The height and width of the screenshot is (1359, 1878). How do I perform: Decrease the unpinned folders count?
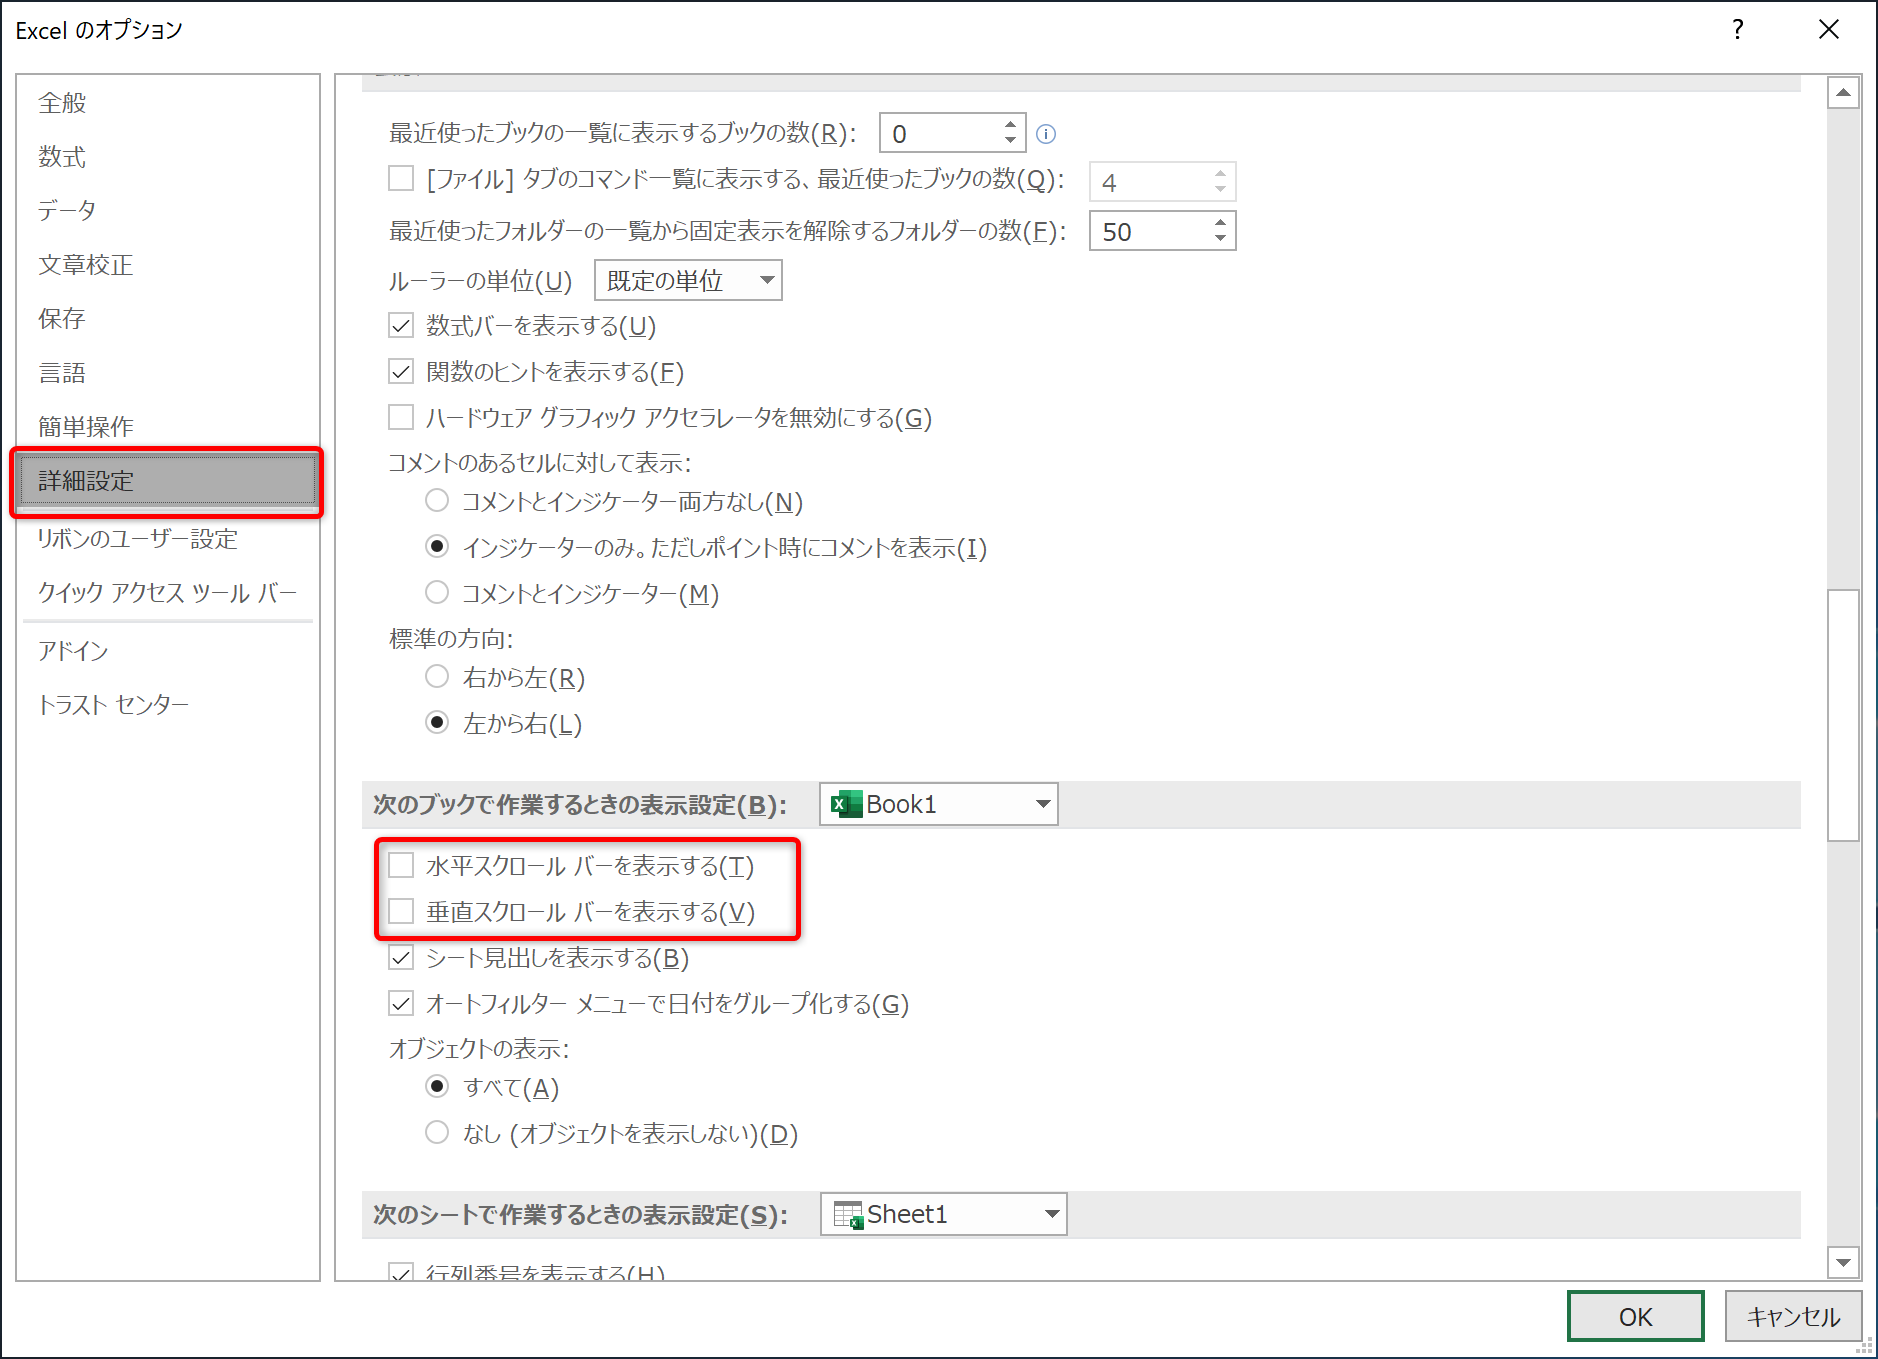1220,240
